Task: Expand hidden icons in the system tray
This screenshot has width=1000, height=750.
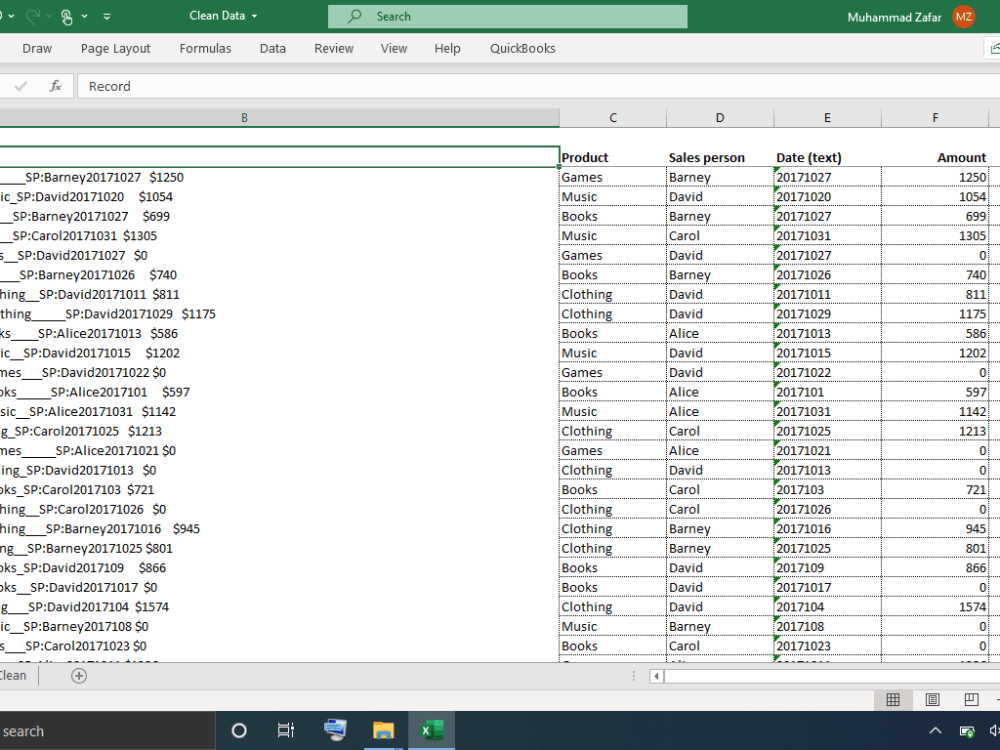Action: (x=935, y=730)
